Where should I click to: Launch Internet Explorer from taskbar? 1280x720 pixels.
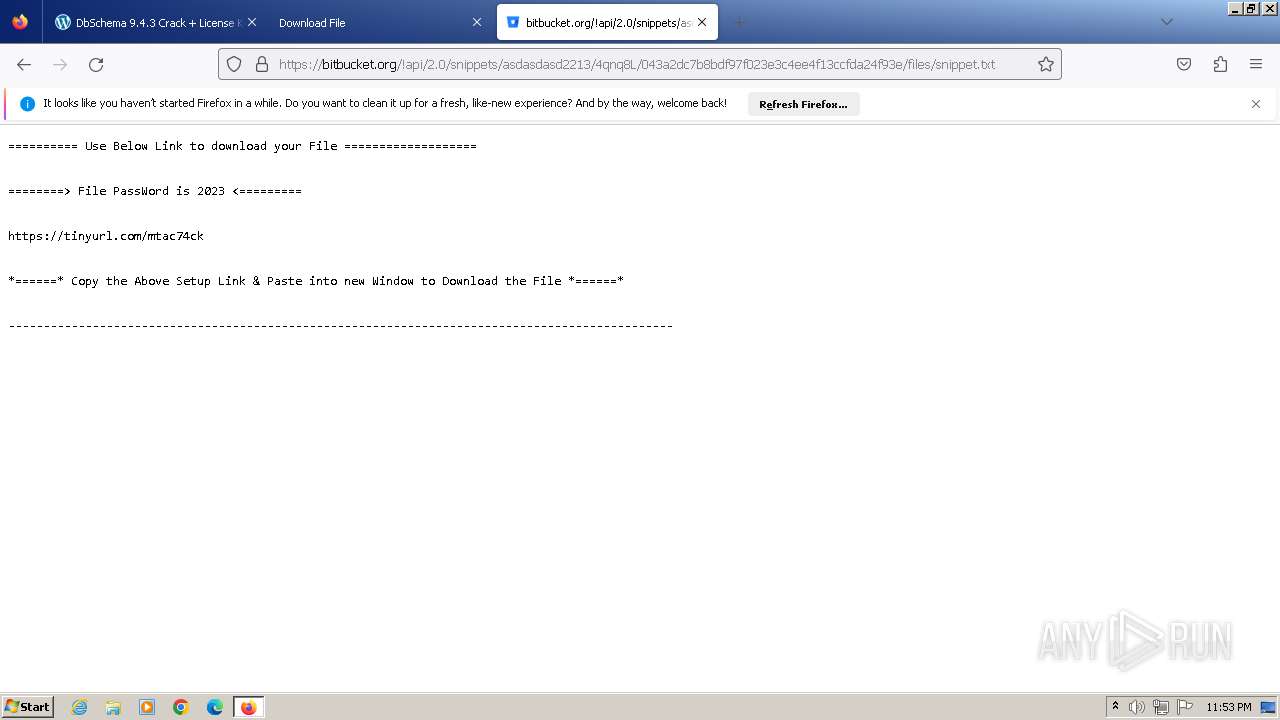[79, 707]
